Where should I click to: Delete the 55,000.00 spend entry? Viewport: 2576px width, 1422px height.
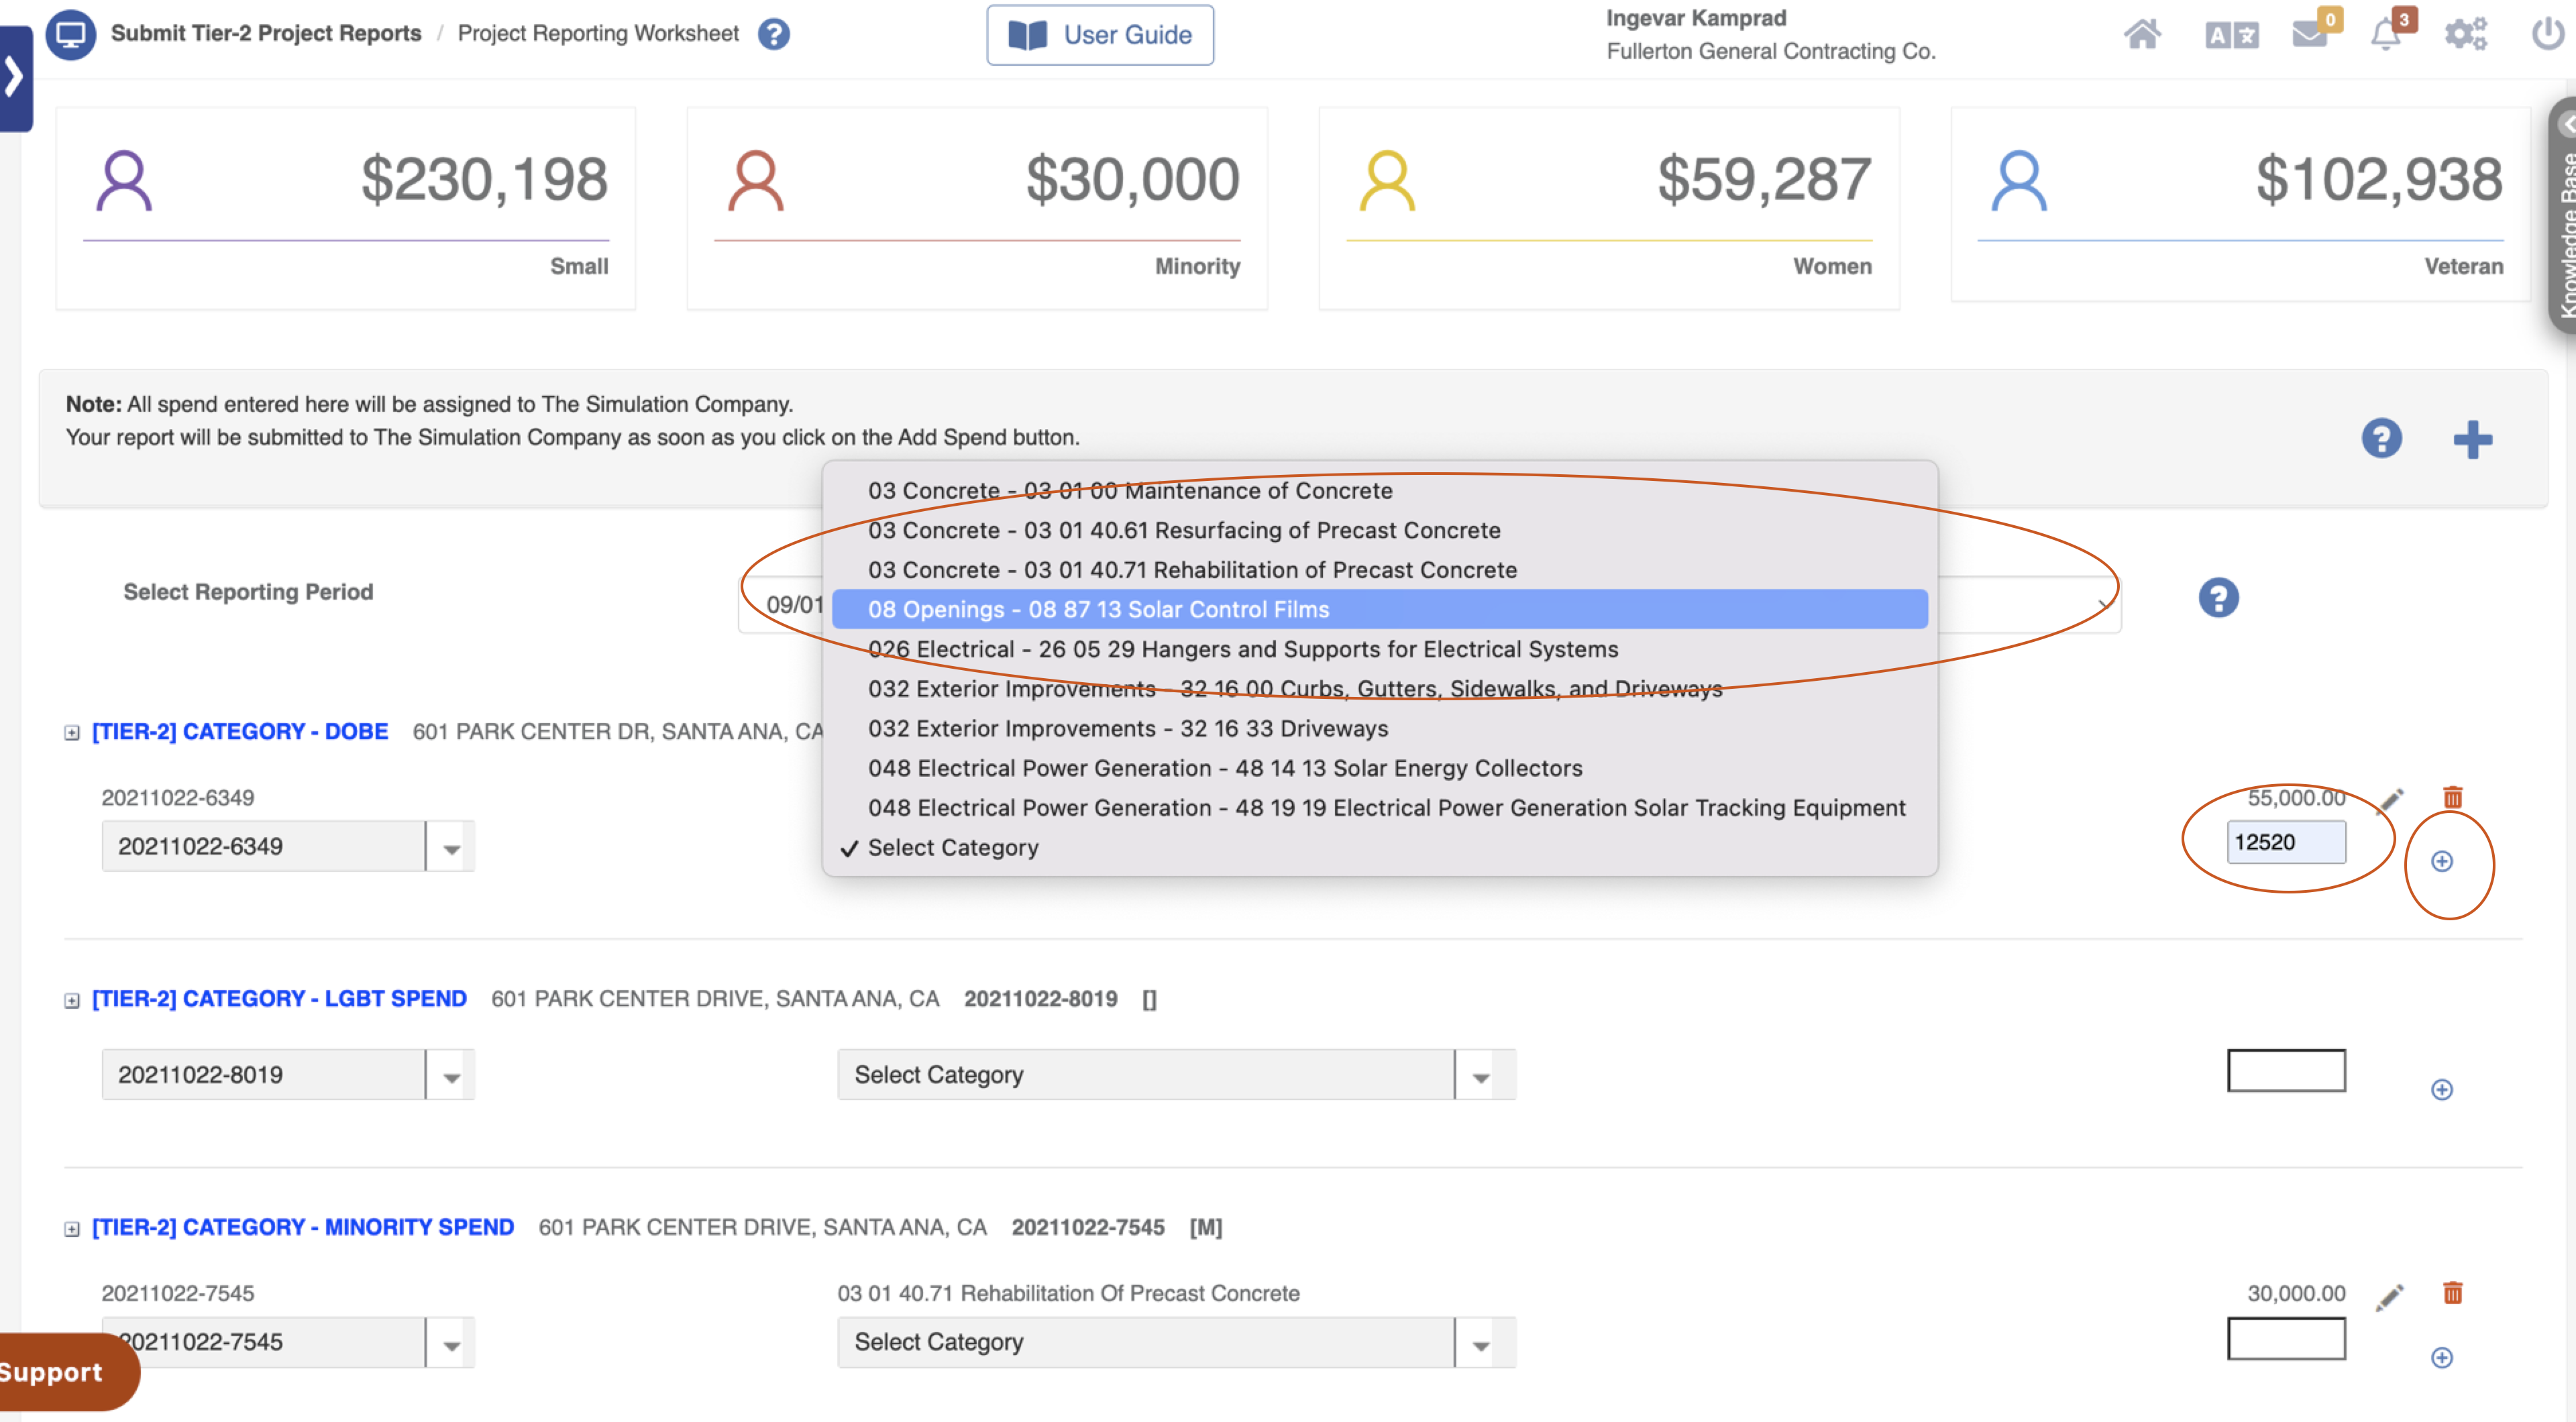click(x=2452, y=797)
